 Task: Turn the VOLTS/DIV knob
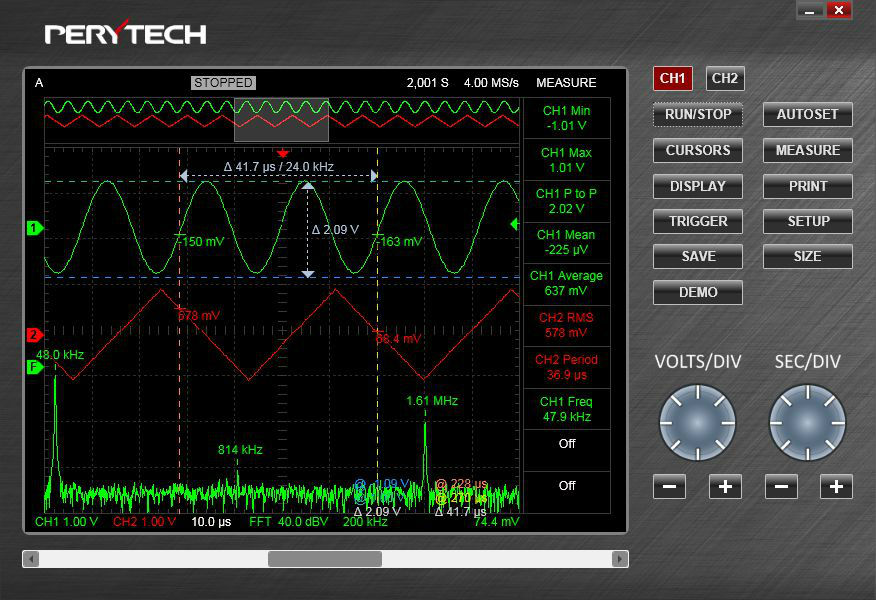pos(697,423)
